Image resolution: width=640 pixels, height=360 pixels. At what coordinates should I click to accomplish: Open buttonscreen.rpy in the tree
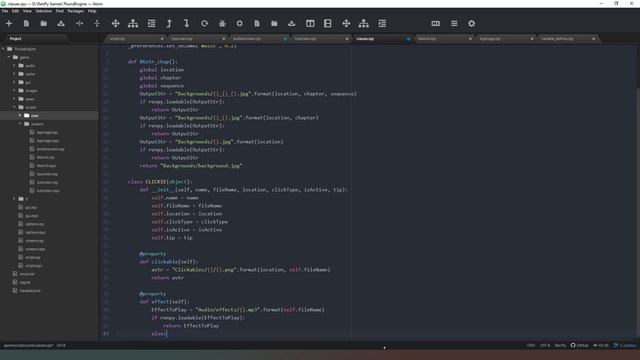pyautogui.click(x=50, y=149)
